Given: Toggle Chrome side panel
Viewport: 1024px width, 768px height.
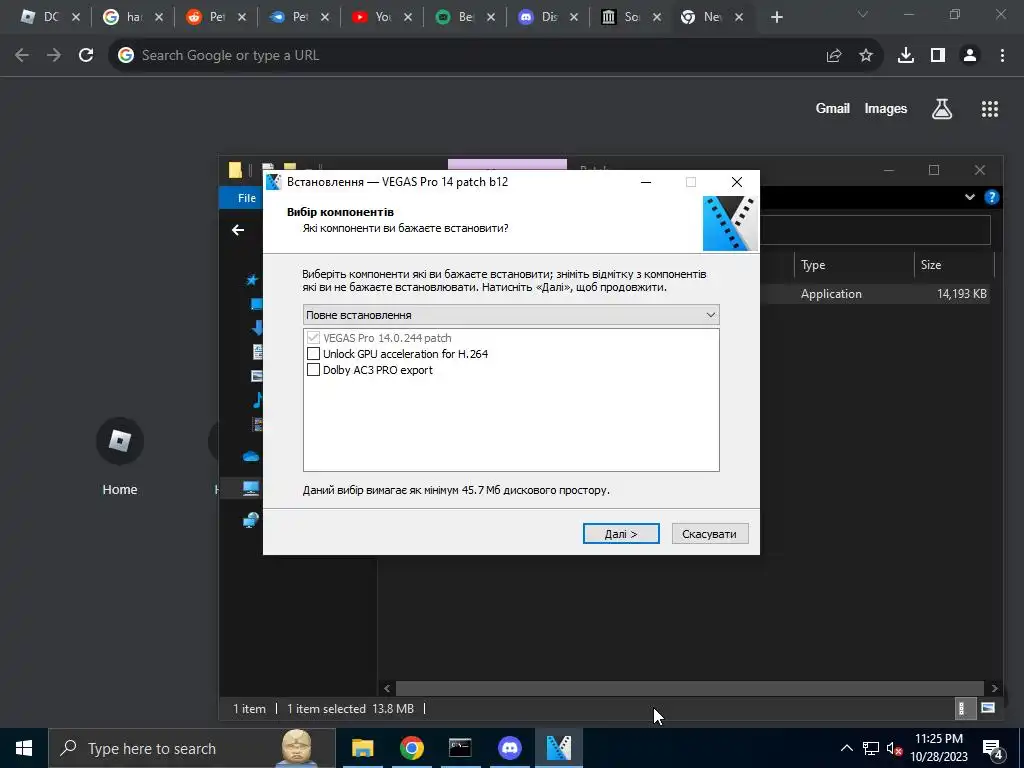Looking at the screenshot, I should 938,56.
